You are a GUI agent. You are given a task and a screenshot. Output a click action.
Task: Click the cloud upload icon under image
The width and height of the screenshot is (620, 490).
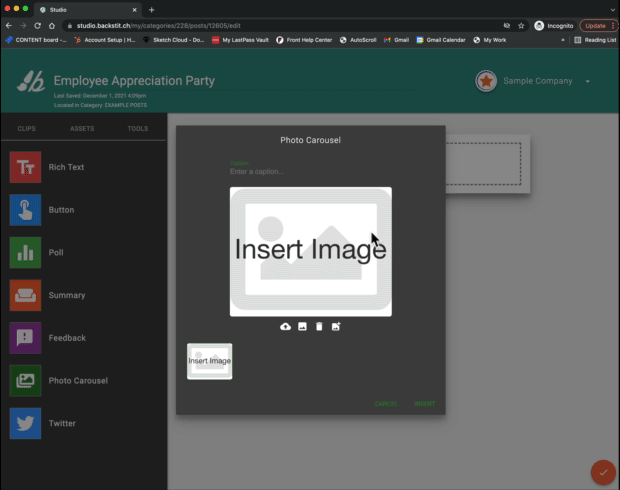[x=285, y=326]
